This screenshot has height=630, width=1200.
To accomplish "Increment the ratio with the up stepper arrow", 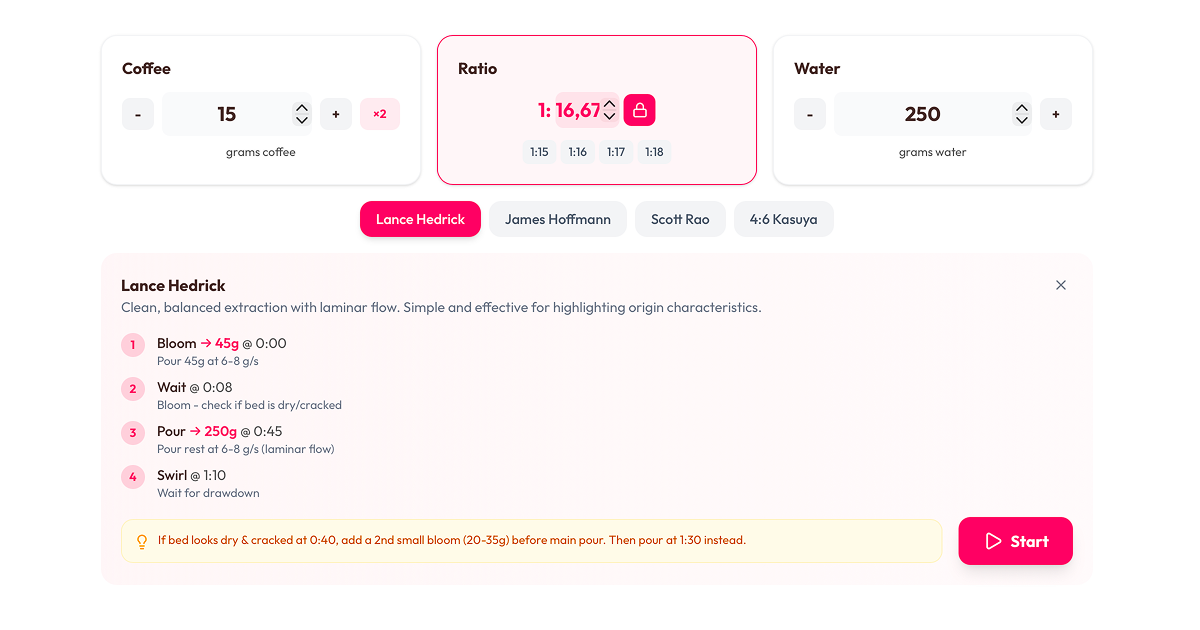I will click(x=609, y=104).
